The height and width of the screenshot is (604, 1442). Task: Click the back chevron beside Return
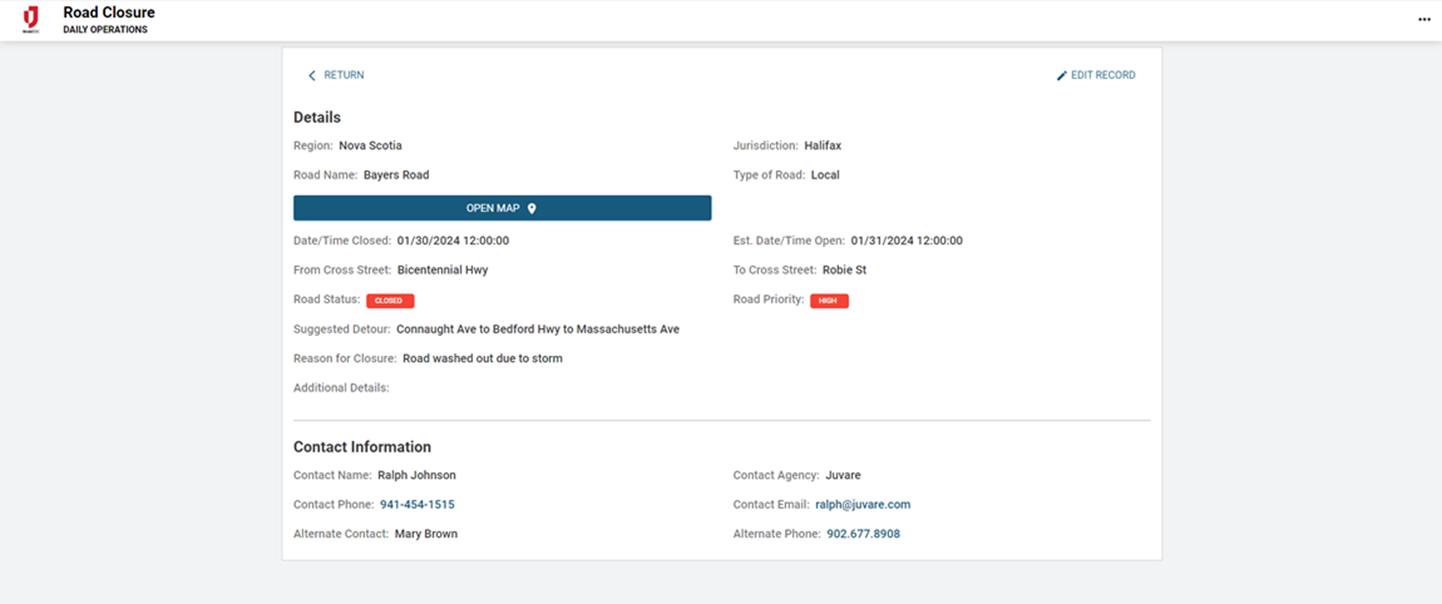click(312, 76)
